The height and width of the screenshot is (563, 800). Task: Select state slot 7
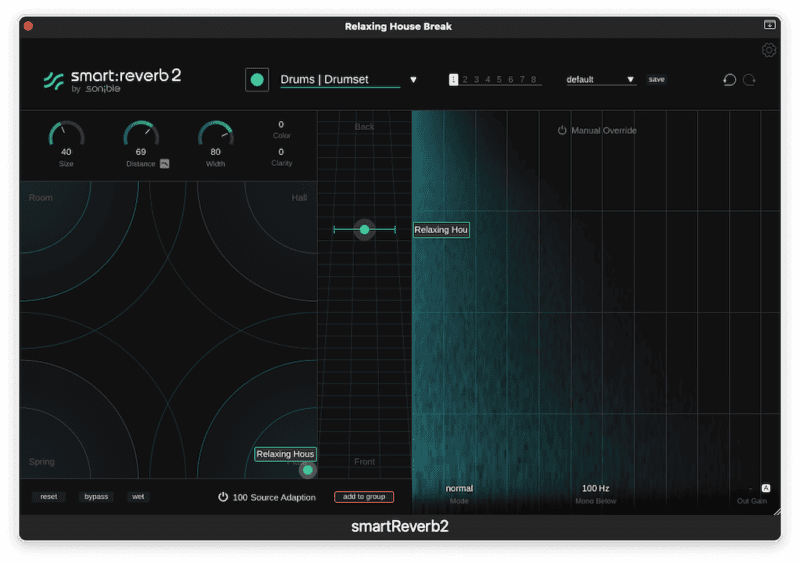[x=522, y=80]
